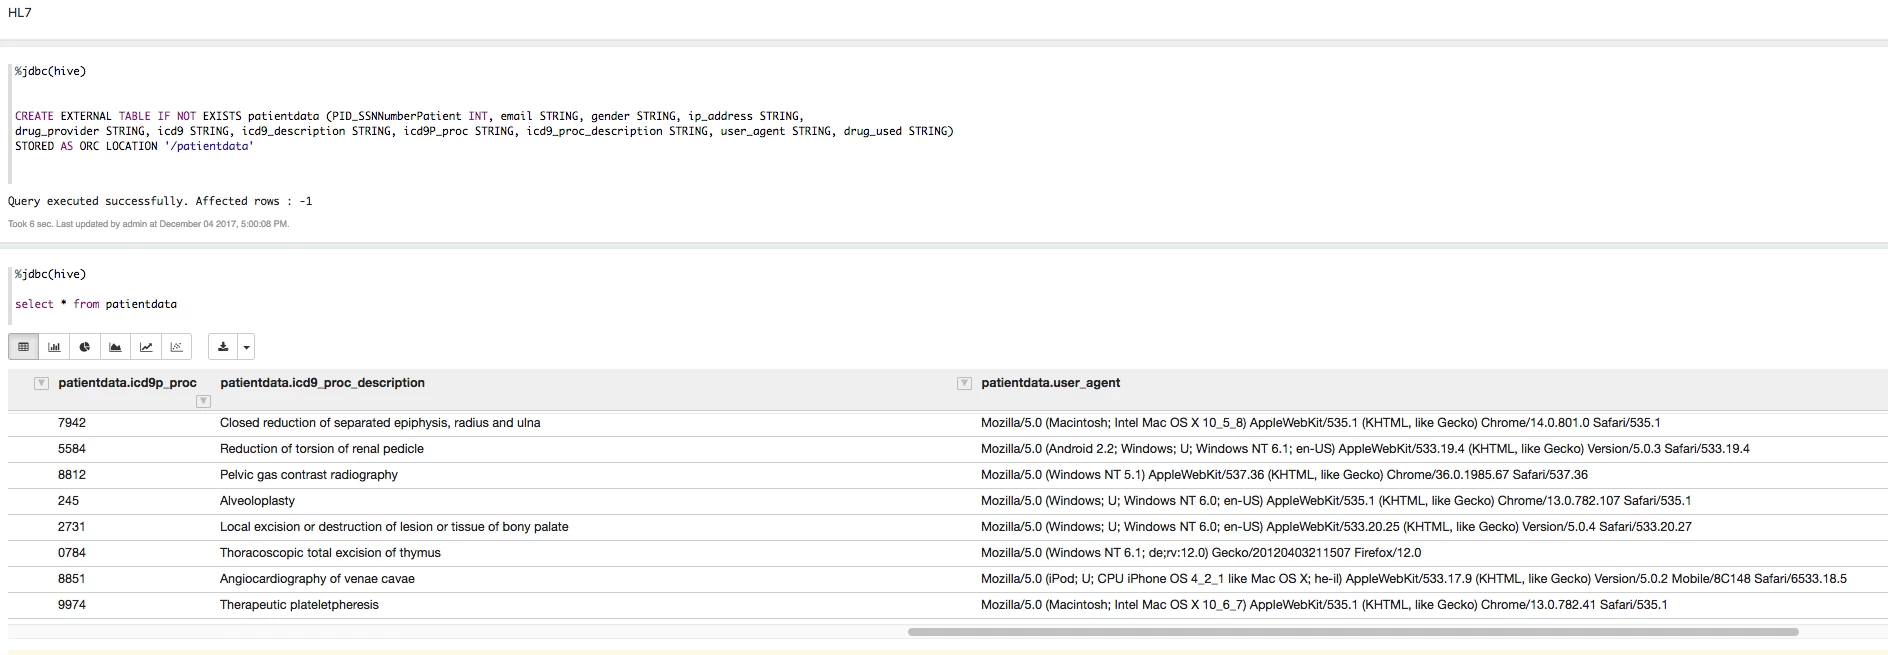Click the HL7 paragraph title

tap(20, 13)
